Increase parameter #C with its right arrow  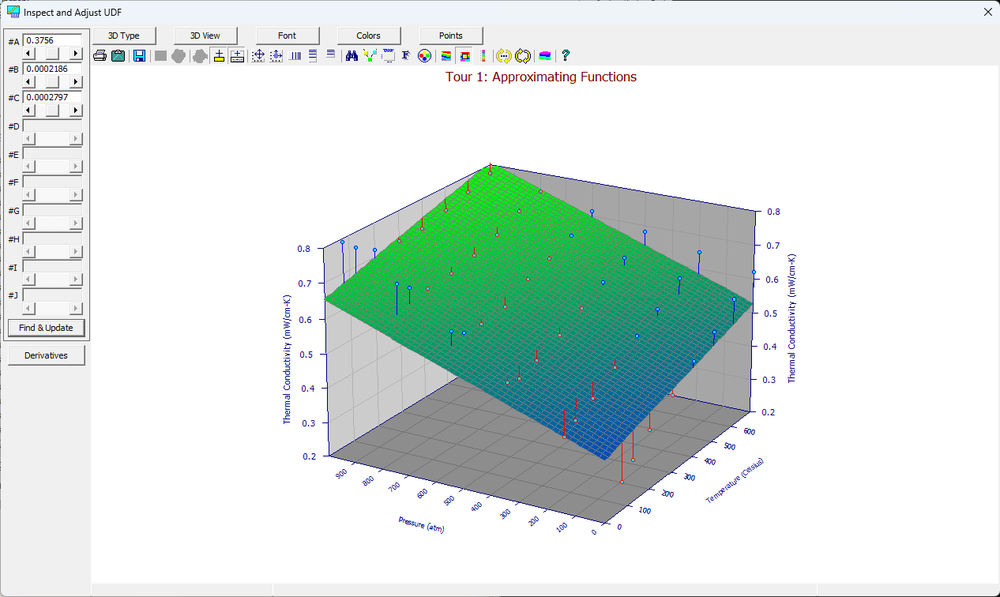pyautogui.click(x=76, y=110)
